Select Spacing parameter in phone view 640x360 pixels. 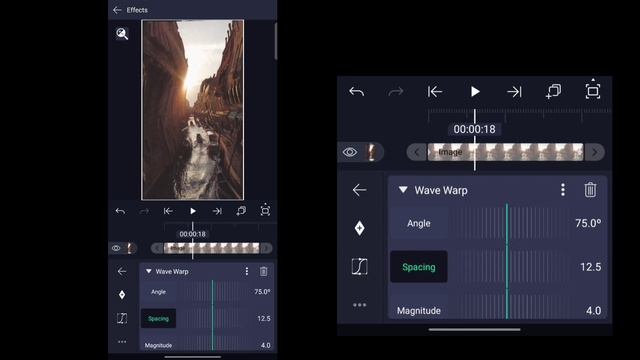[158, 318]
